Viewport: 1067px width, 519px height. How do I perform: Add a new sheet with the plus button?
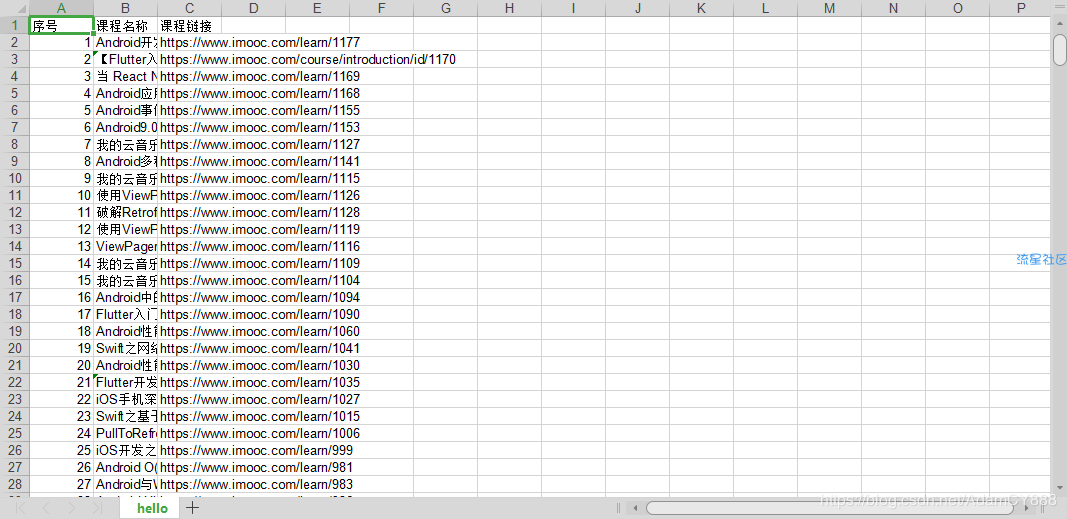coord(193,507)
